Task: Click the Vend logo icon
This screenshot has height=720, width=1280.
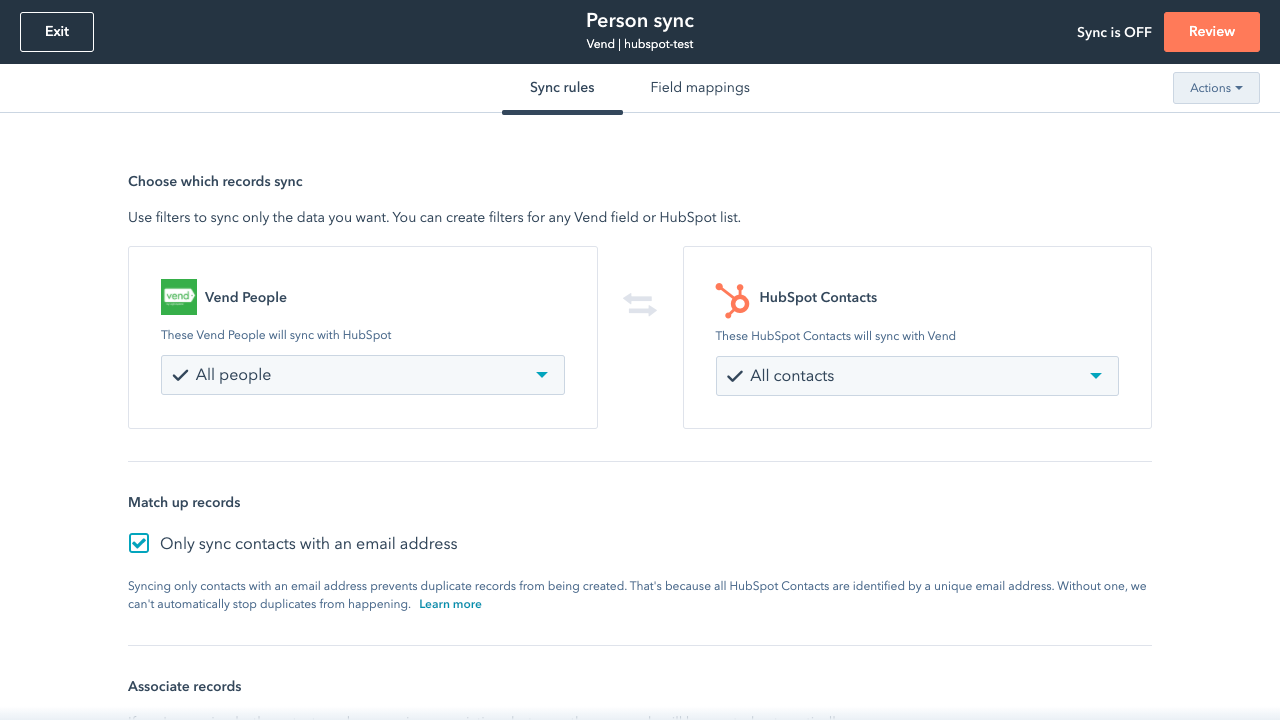Action: 178,297
